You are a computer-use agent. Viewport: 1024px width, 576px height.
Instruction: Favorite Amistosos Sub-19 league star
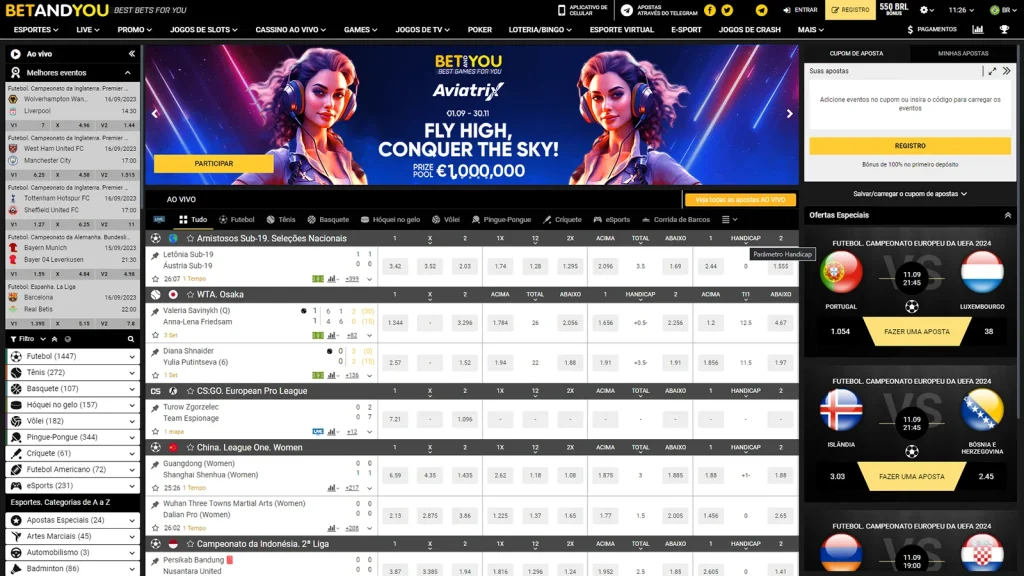coord(190,238)
